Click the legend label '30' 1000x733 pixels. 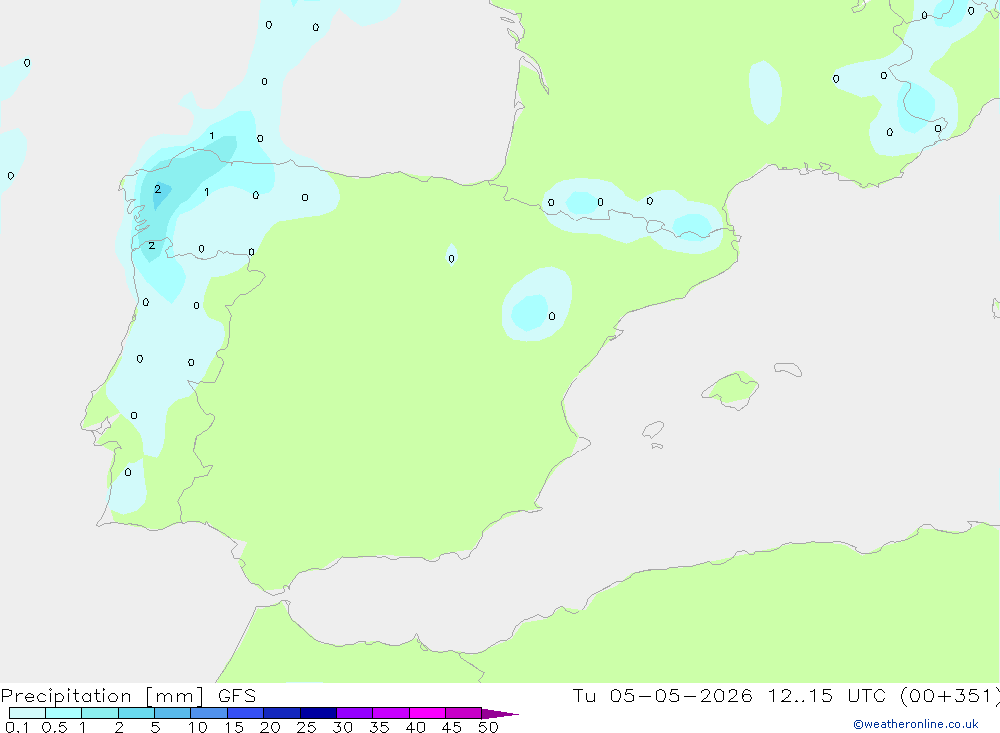(343, 727)
